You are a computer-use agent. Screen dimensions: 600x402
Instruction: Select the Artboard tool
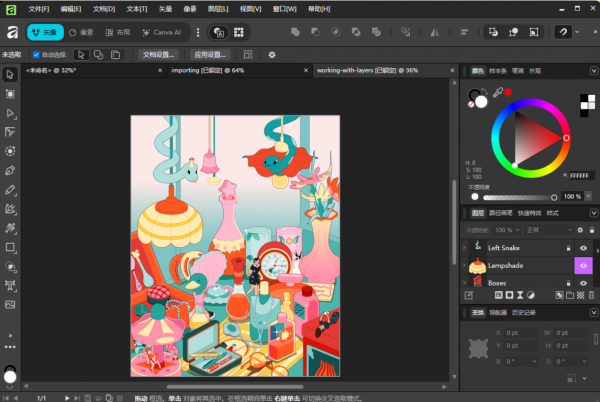tap(10, 94)
